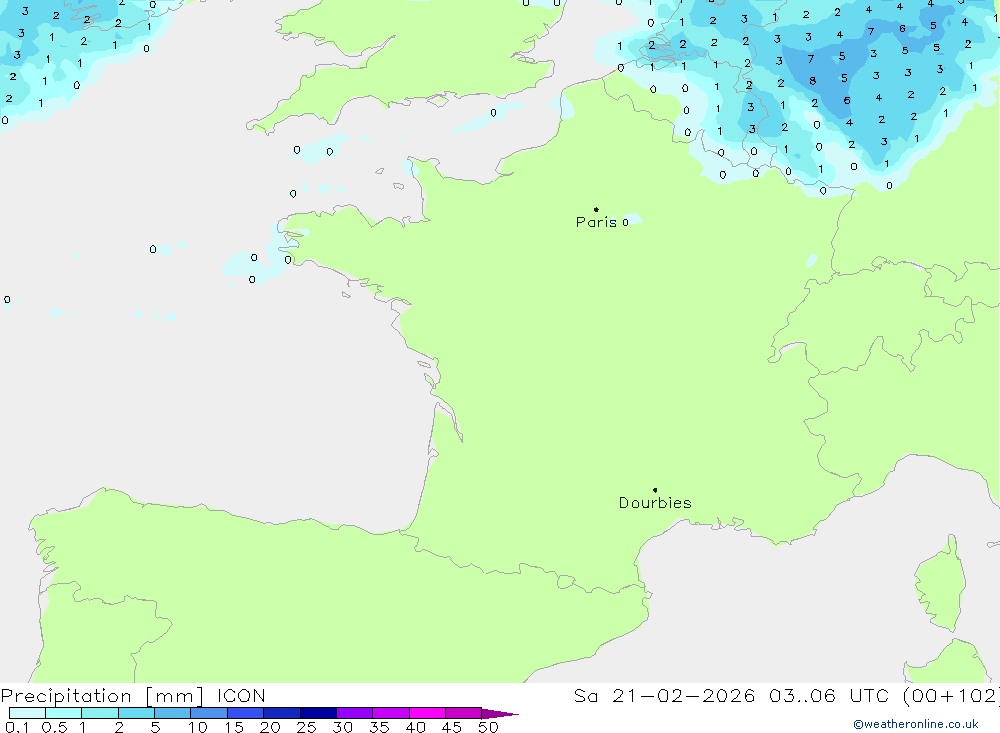Screen dimensions: 1000x733
Task: Select the black dot marking Paris
Action: pos(596,209)
